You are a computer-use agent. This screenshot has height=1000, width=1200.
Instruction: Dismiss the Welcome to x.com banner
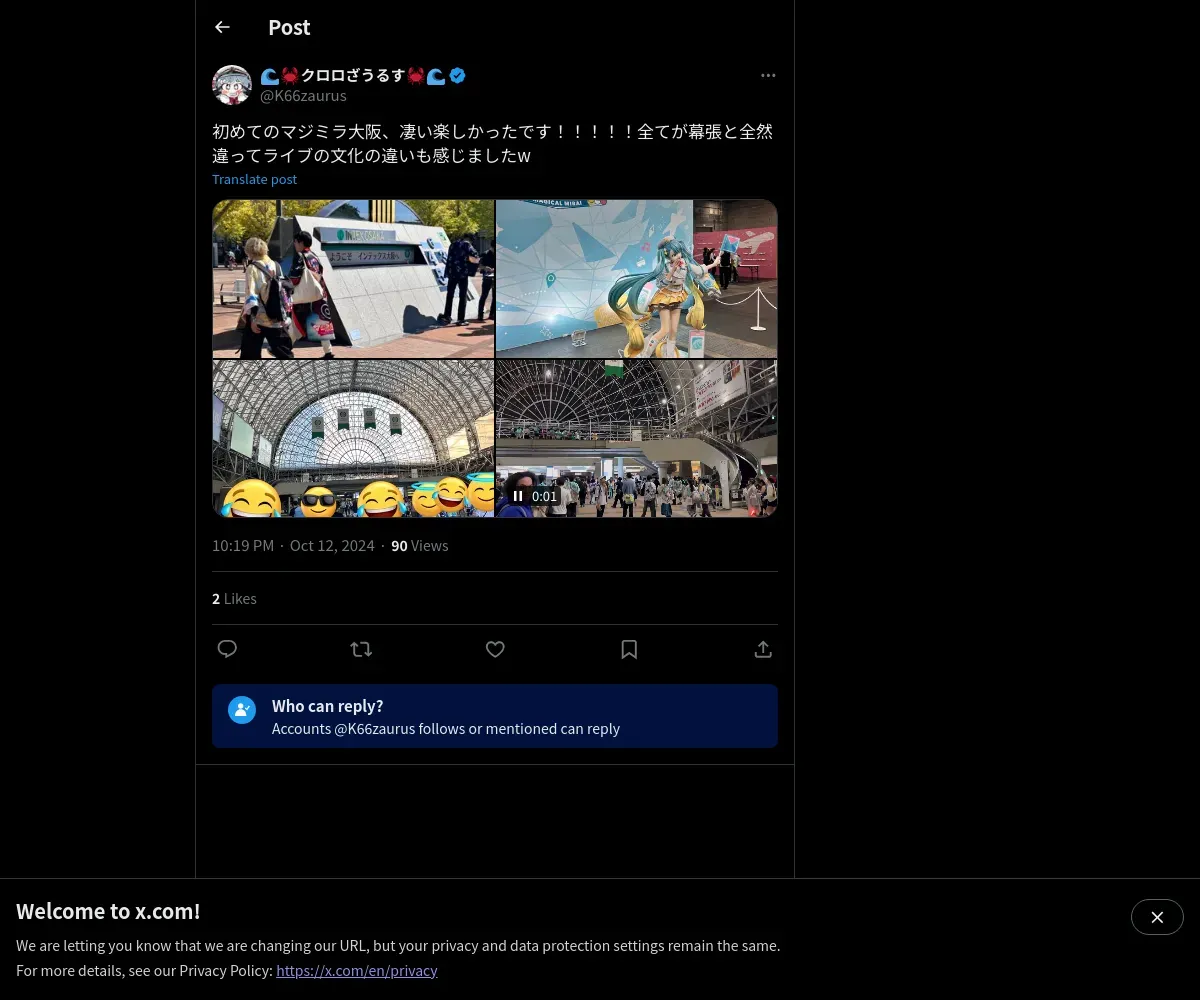point(1157,917)
